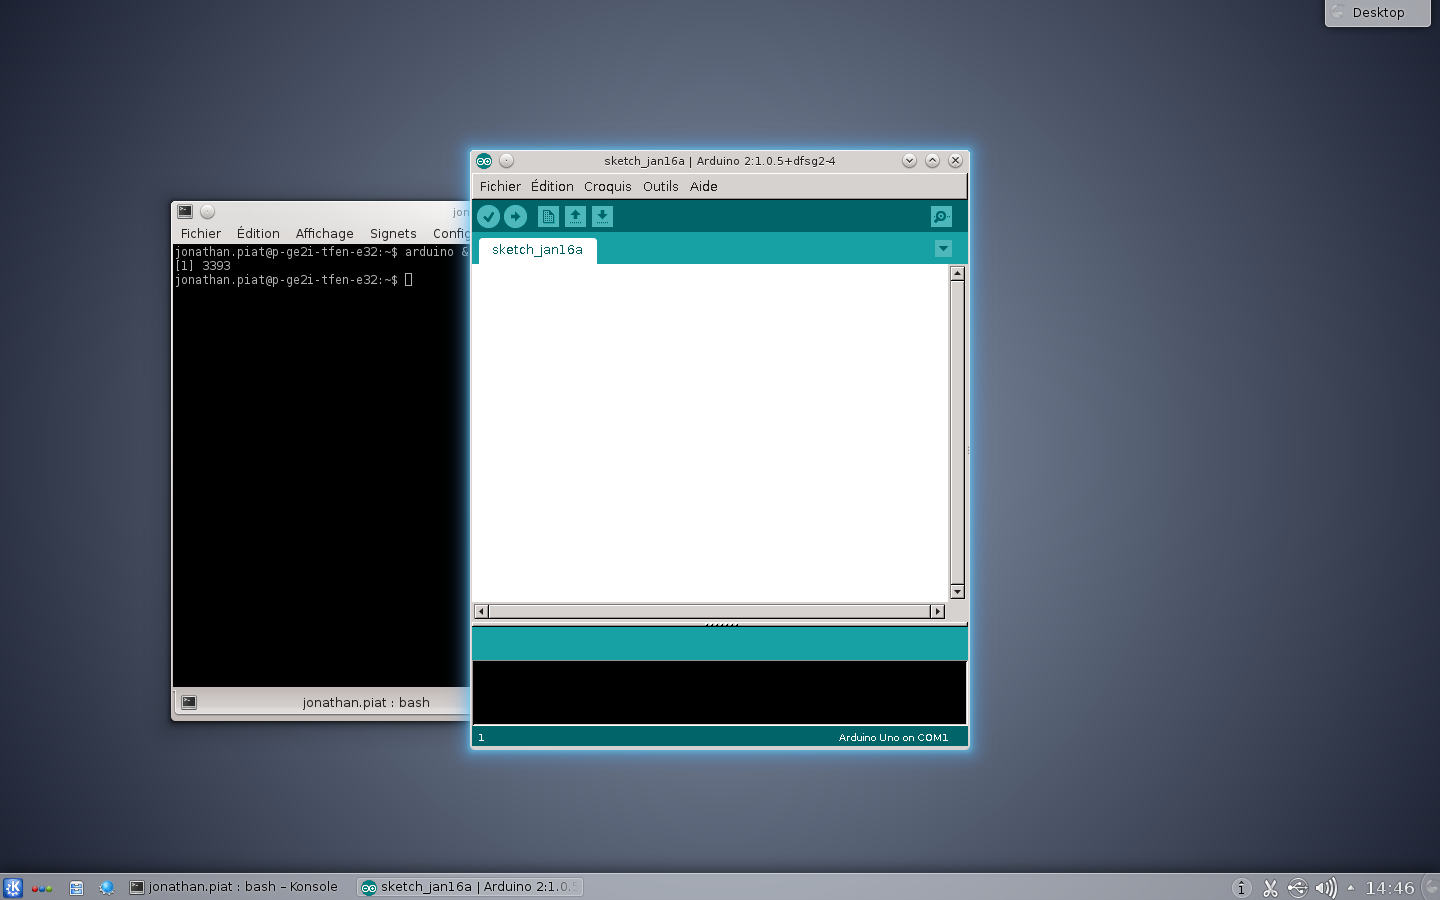The width and height of the screenshot is (1440, 900).
Task: Click the Open sketch up-arrow icon
Action: [575, 216]
